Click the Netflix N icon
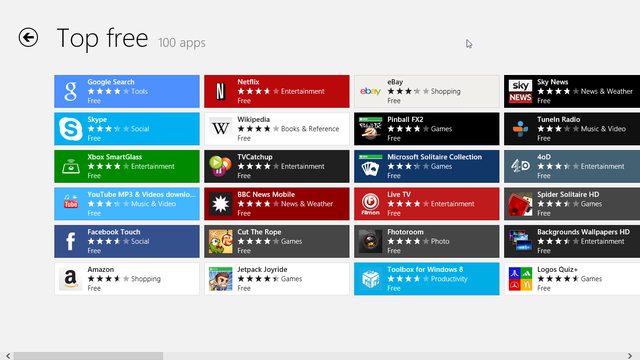This screenshot has height=360, width=640. 220,91
